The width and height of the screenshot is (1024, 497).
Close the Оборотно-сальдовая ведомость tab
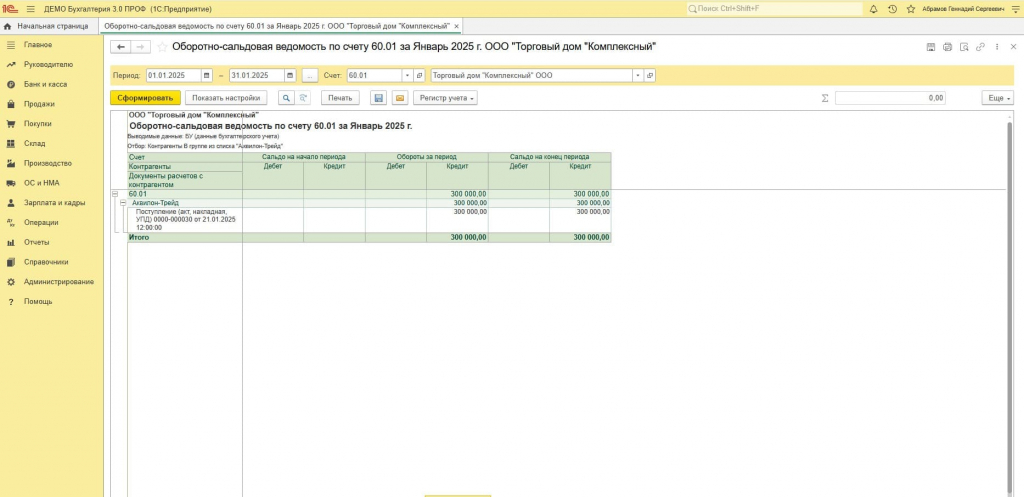[x=456, y=26]
